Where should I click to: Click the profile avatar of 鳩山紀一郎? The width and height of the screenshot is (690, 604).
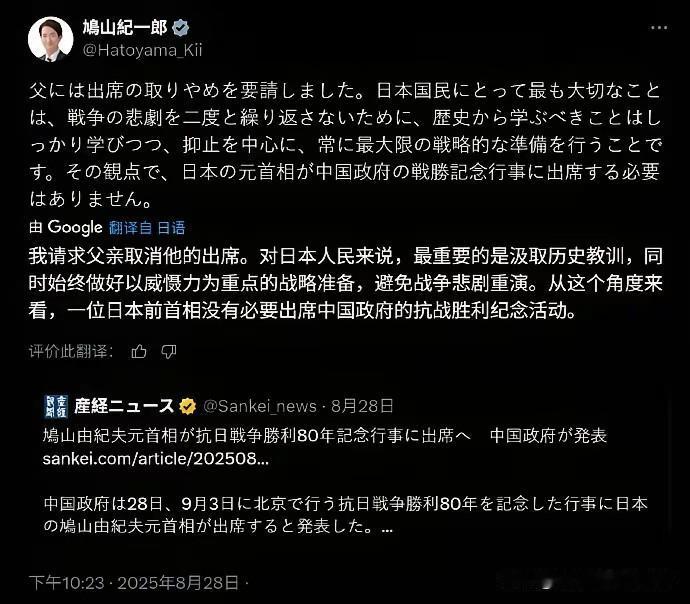click(51, 39)
